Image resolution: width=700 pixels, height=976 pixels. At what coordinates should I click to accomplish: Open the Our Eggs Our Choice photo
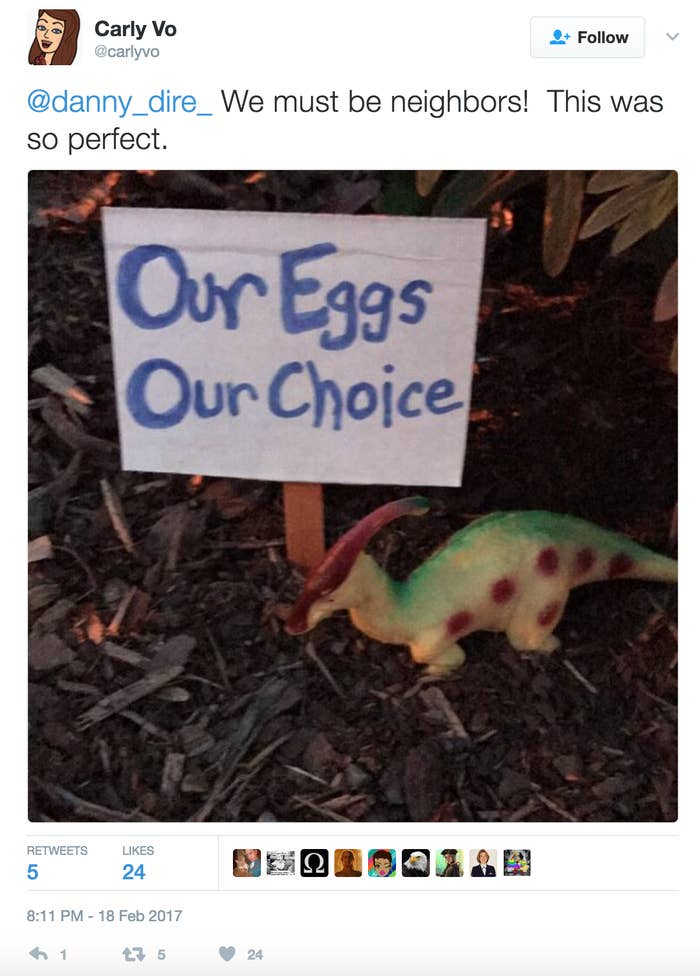click(x=353, y=495)
